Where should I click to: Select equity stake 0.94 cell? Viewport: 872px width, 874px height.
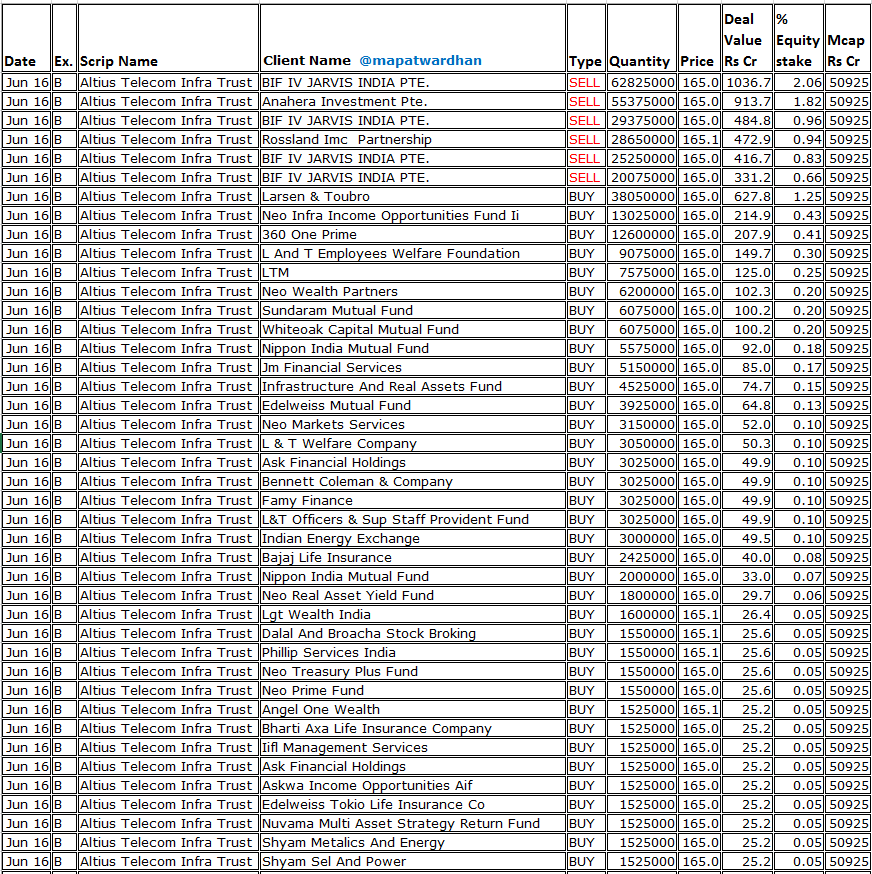[798, 139]
